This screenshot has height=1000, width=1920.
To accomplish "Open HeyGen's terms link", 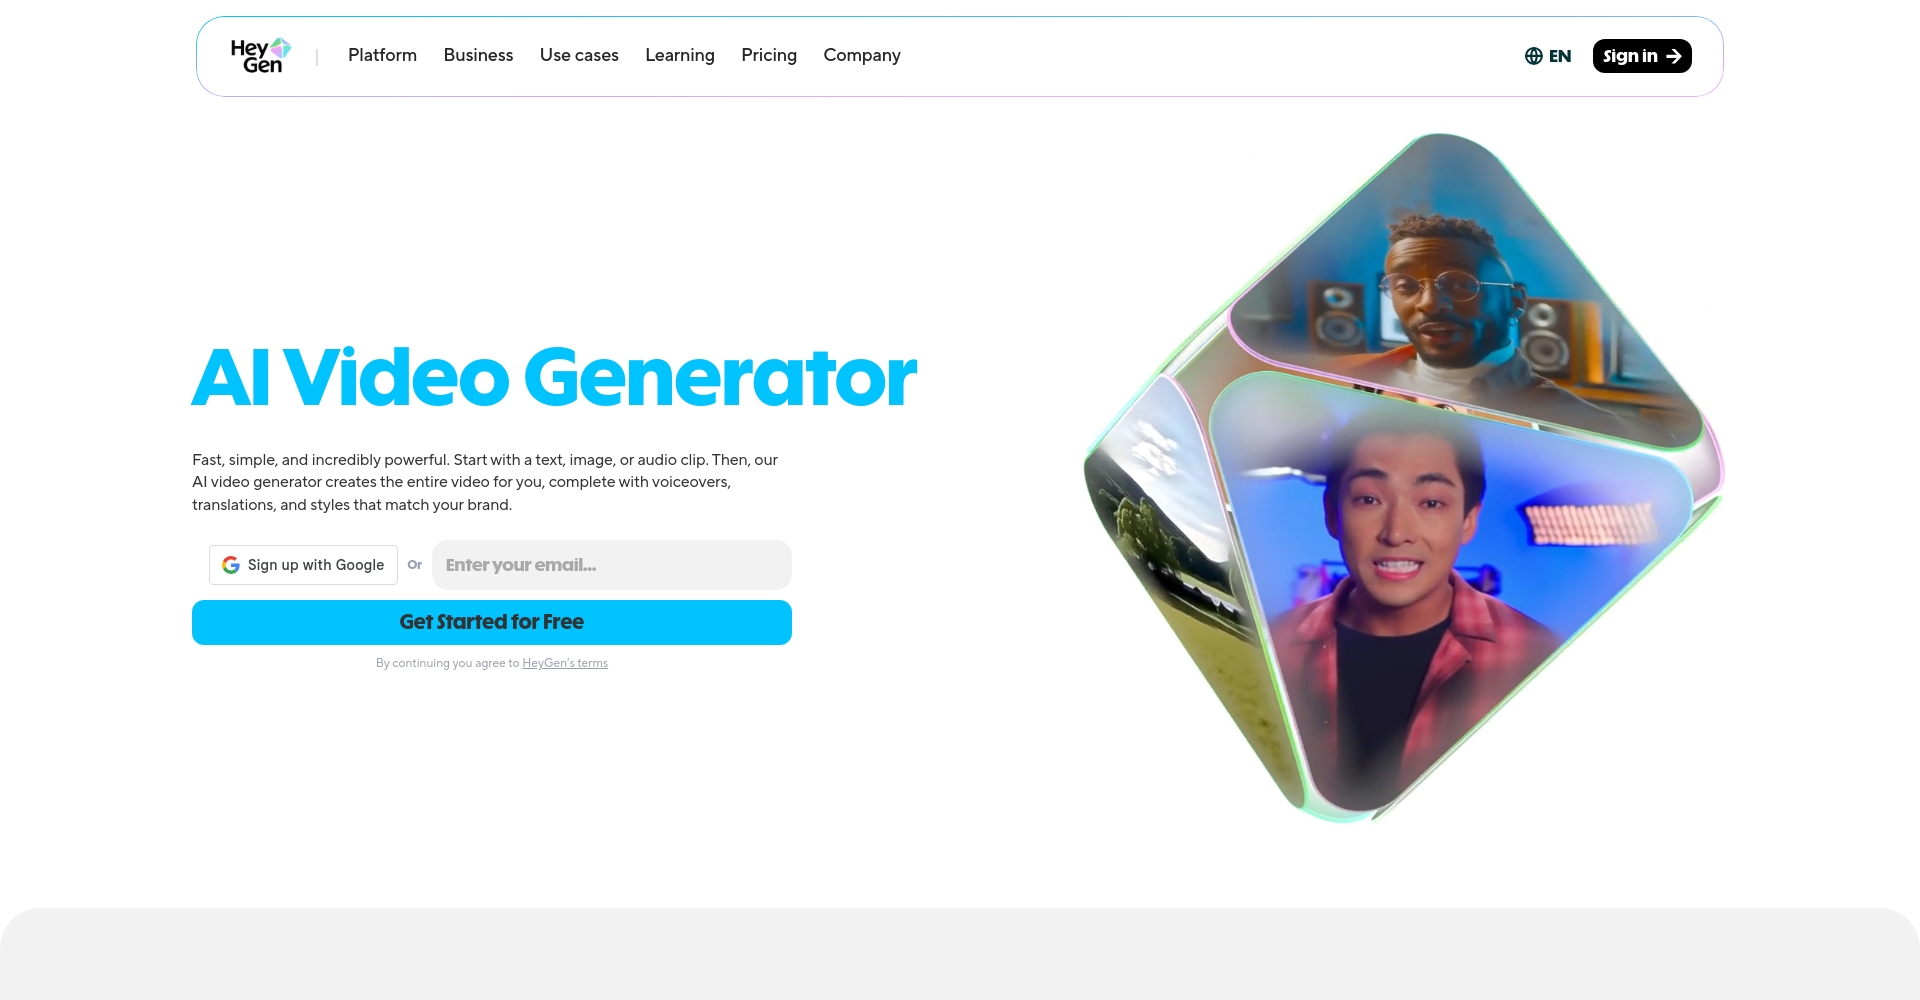I will click(x=565, y=663).
